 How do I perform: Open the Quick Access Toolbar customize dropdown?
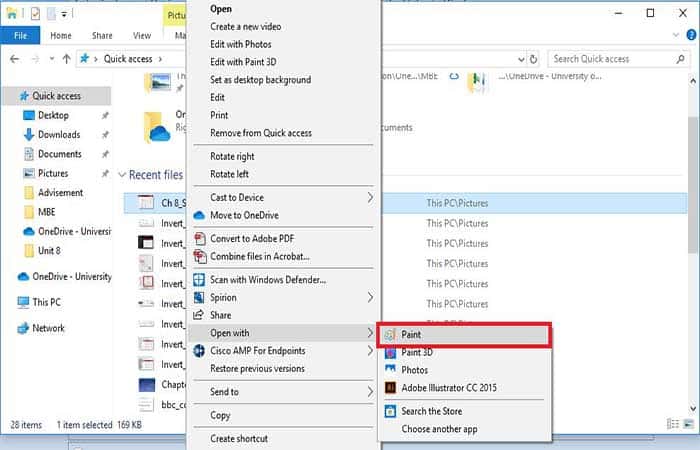[x=65, y=14]
